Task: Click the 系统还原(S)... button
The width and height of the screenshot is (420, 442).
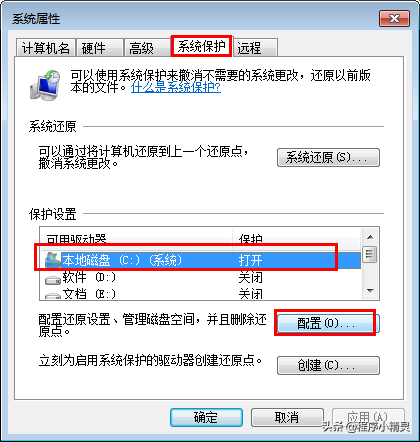Action: (x=328, y=157)
